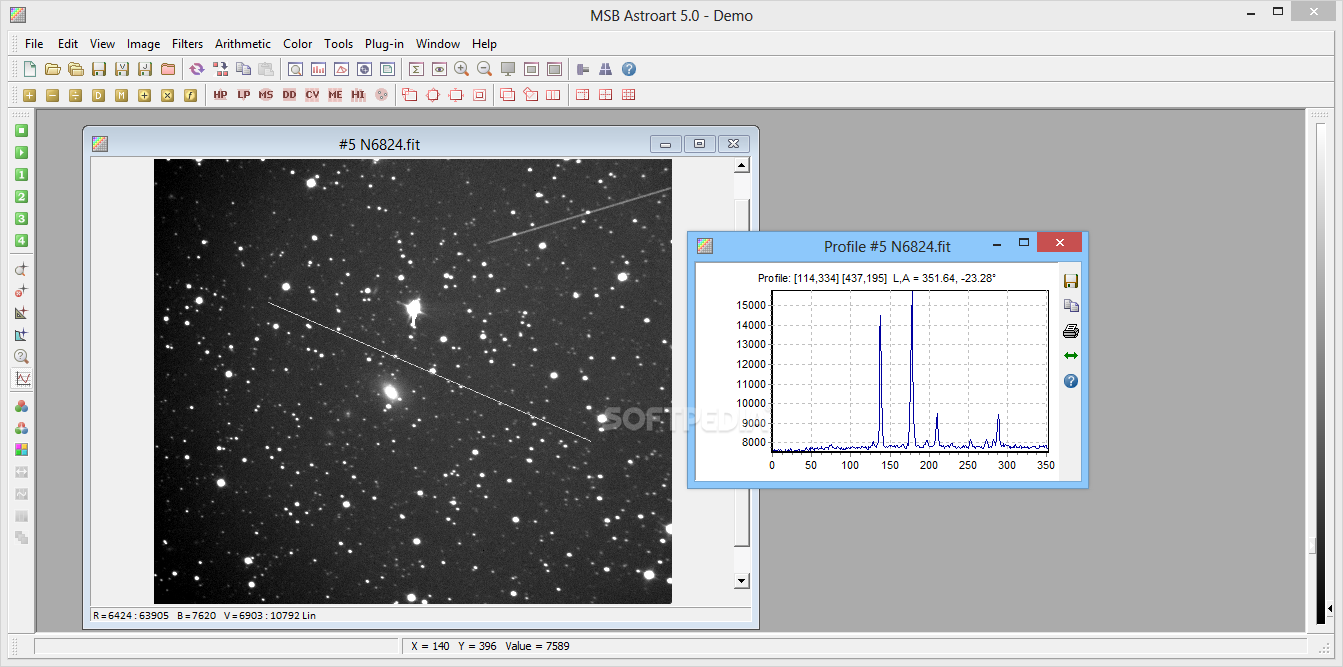This screenshot has width=1343, height=667.
Task: Click the green number 3 sidebar icon
Action: [x=21, y=218]
